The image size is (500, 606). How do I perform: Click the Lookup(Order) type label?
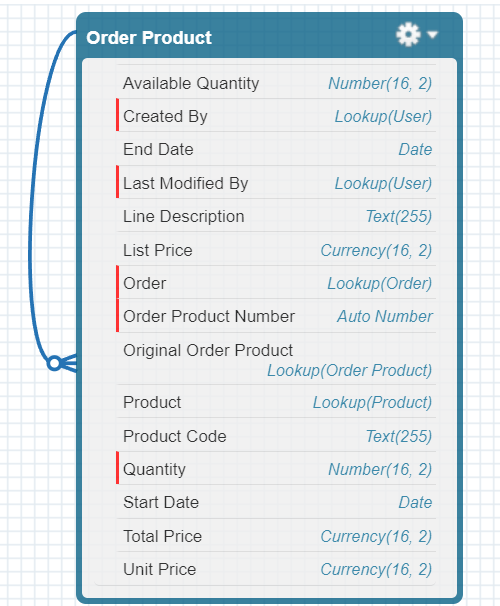379,283
